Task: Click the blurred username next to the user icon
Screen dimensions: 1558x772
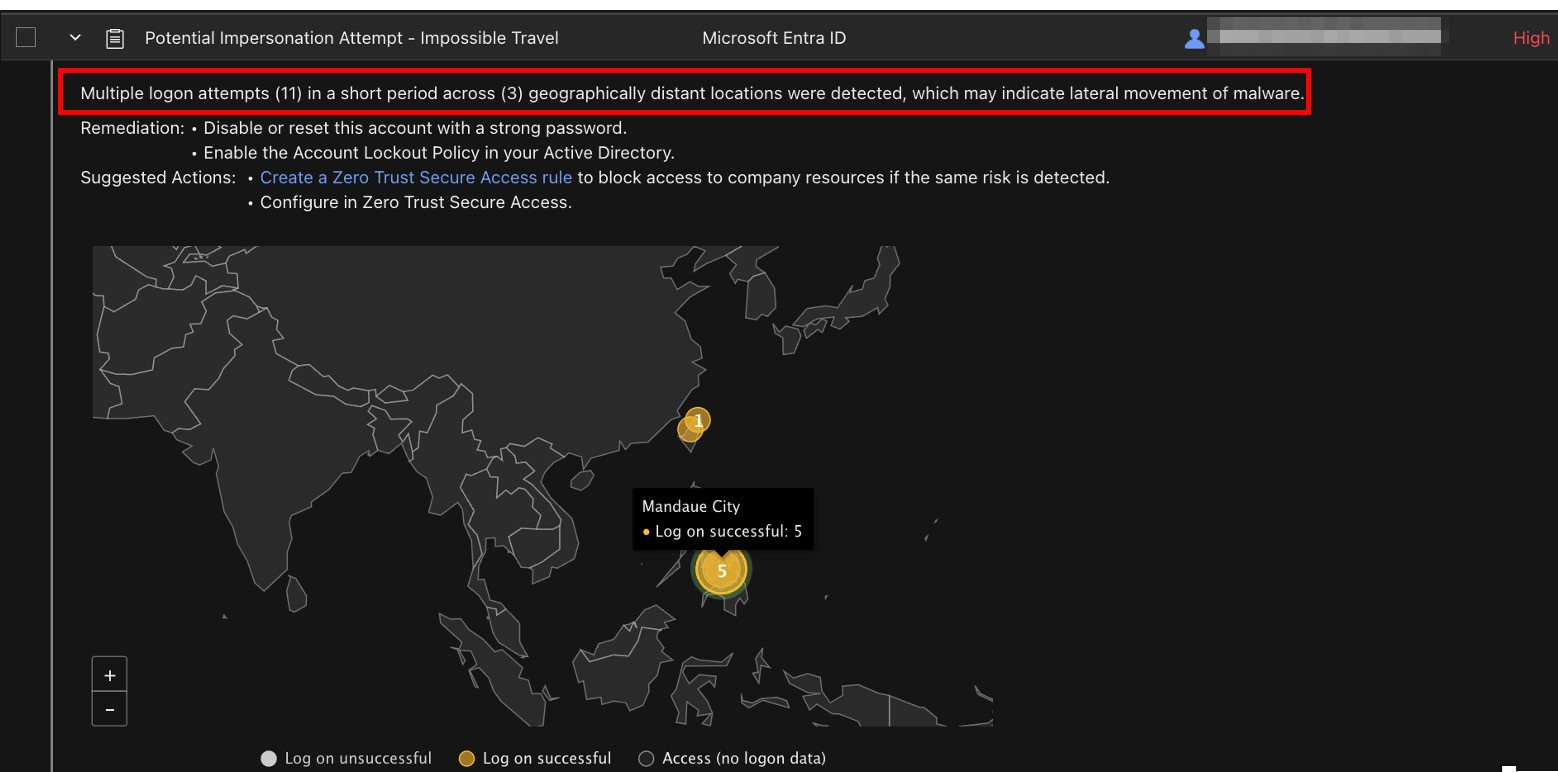Action: click(x=1323, y=34)
